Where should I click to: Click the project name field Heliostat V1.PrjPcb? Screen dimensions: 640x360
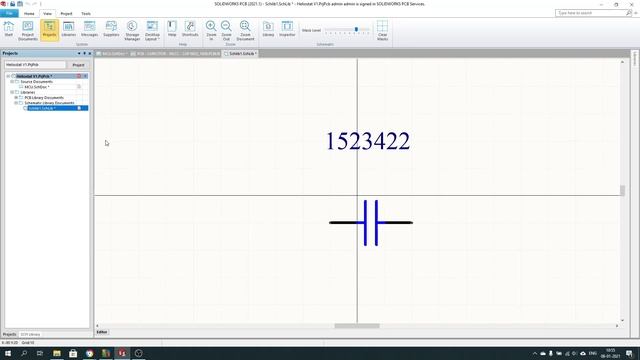point(35,65)
